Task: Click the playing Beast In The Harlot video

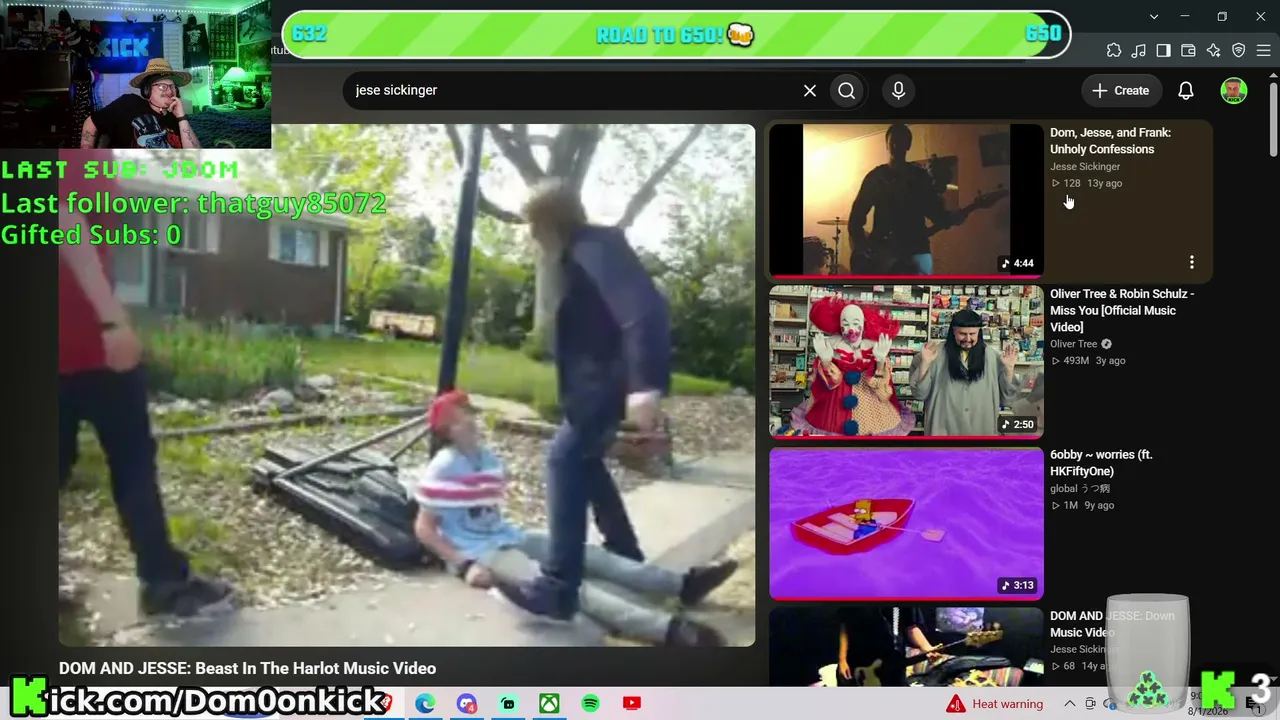Action: (x=407, y=385)
